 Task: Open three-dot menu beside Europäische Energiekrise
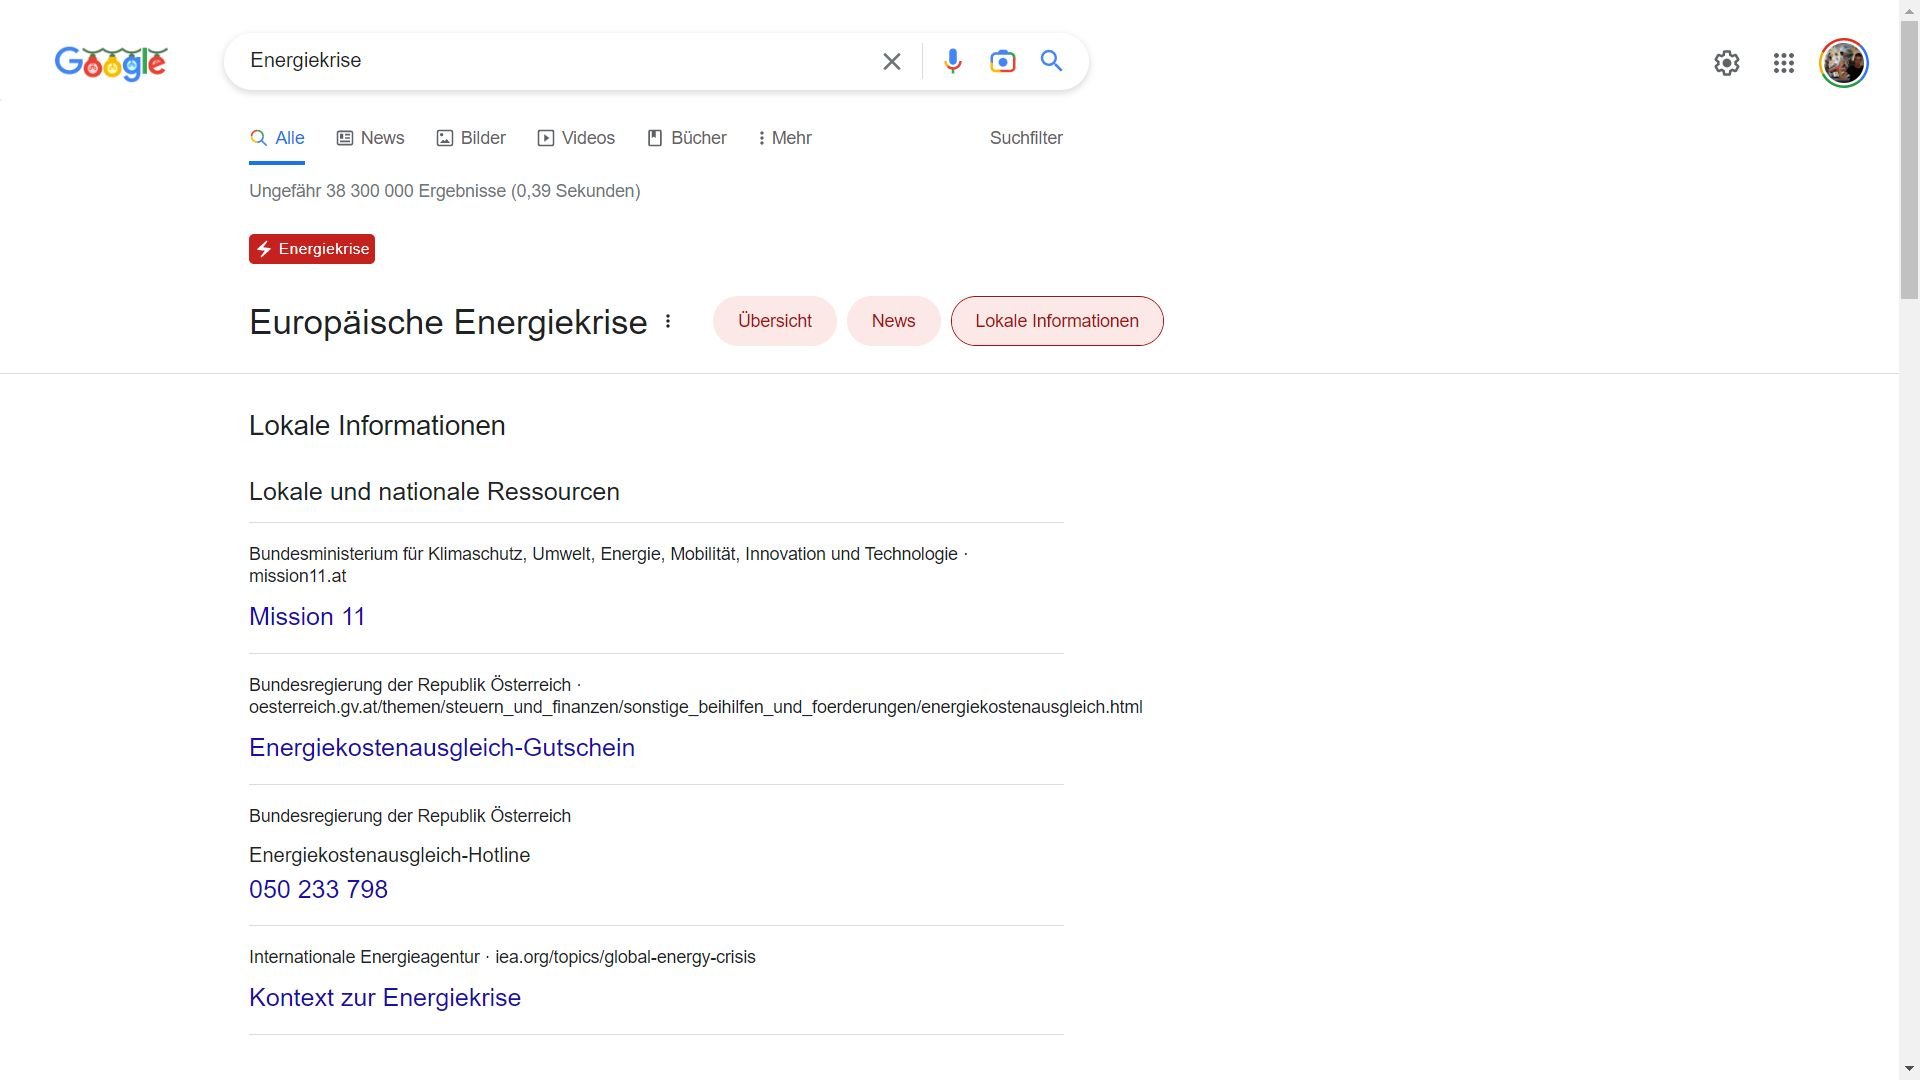point(668,322)
